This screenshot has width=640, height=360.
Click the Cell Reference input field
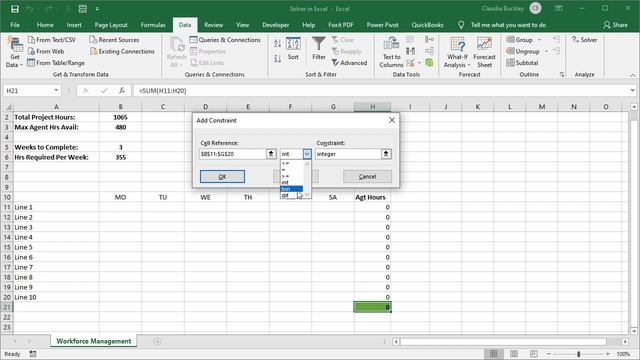click(232, 154)
